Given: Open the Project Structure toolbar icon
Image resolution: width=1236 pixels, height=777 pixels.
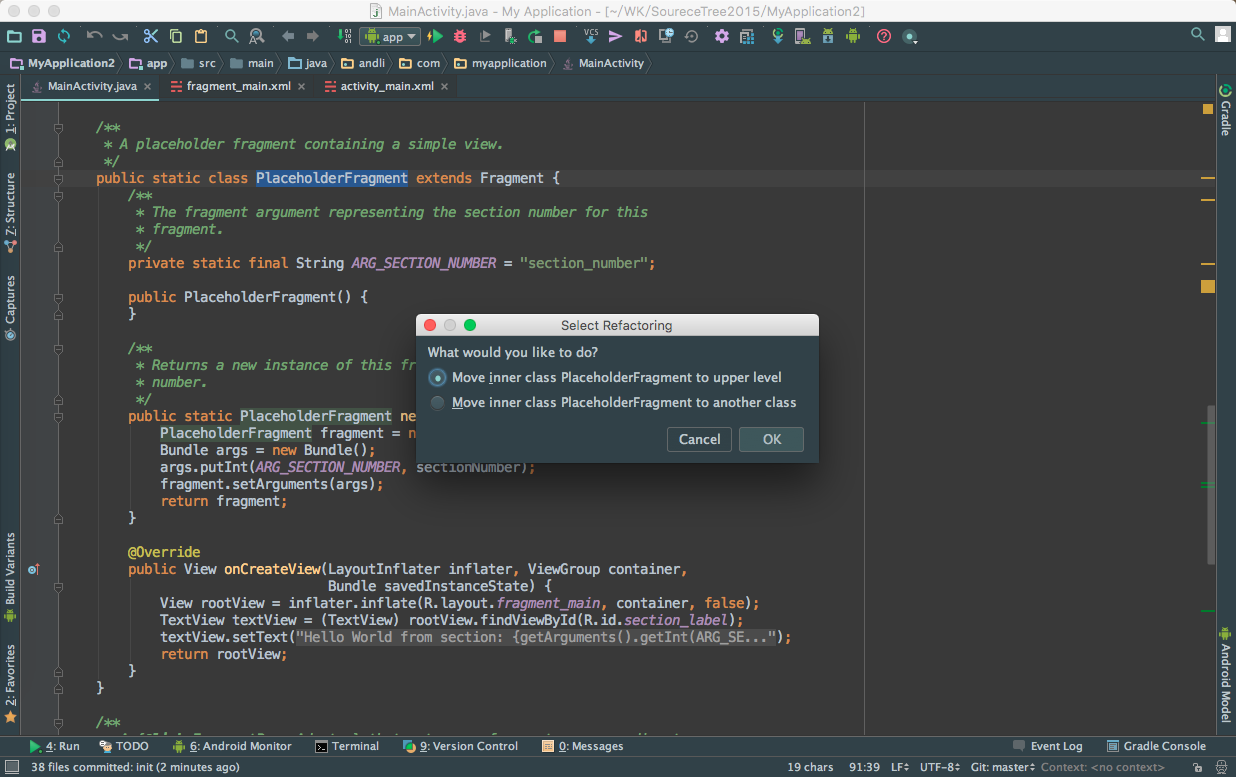Looking at the screenshot, I should click(x=747, y=36).
